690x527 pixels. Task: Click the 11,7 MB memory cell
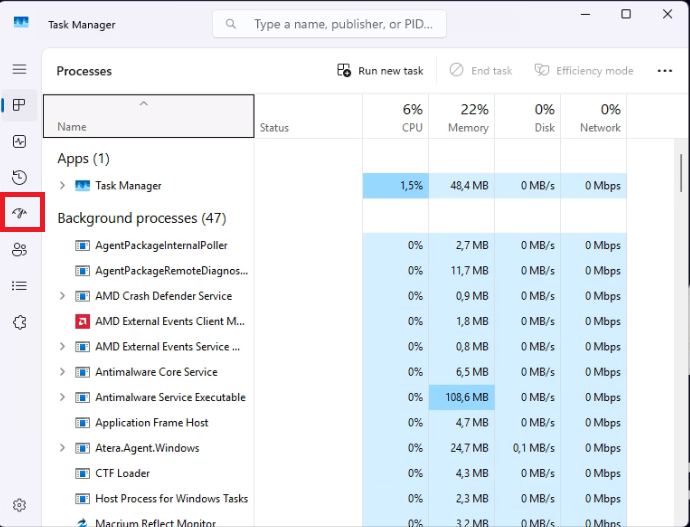coord(462,271)
